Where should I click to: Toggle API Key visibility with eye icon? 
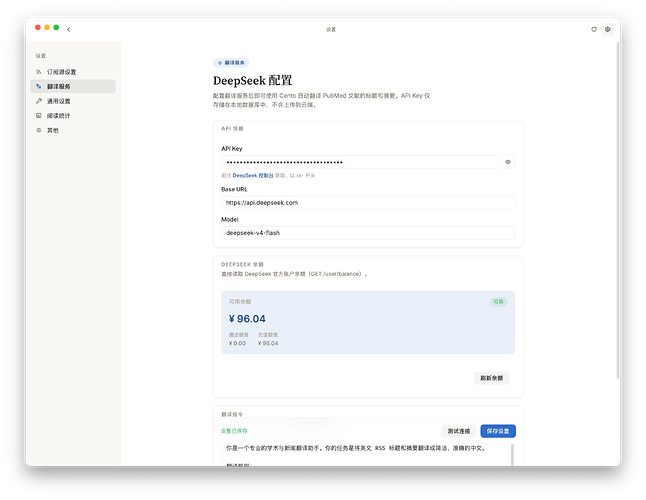pos(508,162)
